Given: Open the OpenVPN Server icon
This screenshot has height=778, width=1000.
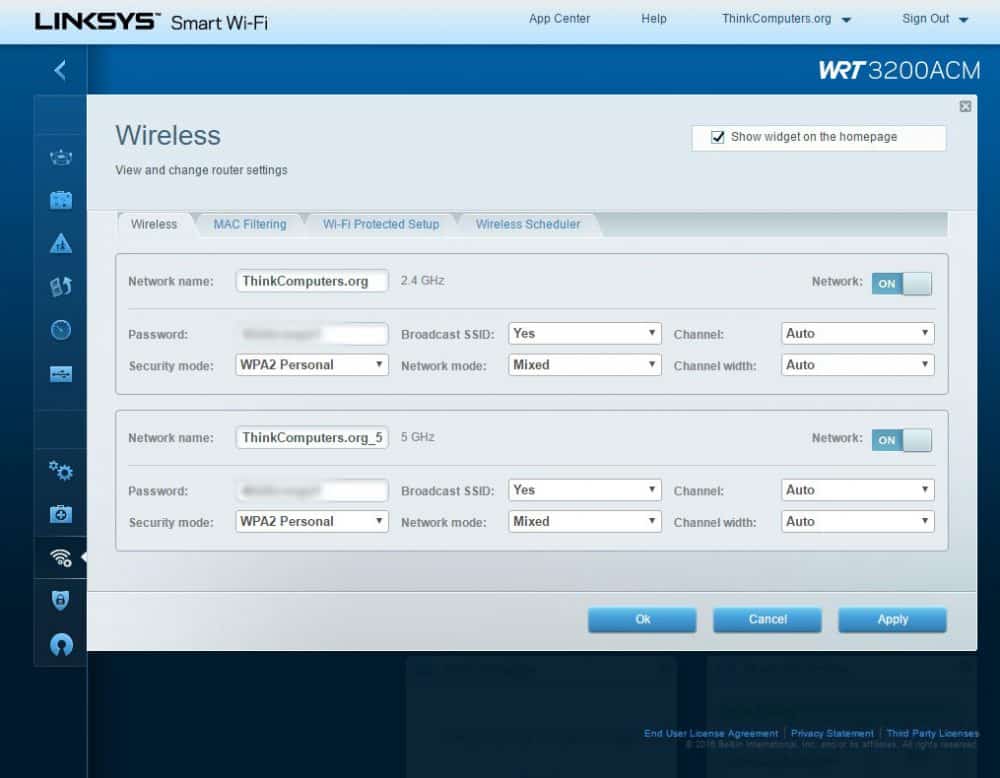Looking at the screenshot, I should [x=61, y=645].
